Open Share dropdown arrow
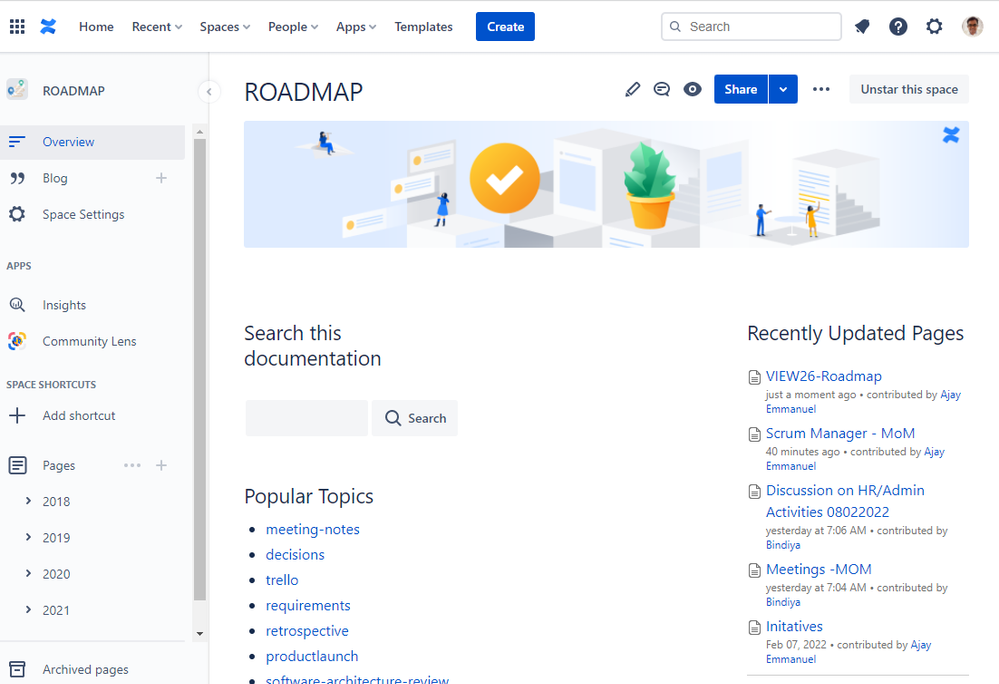Image resolution: width=999 pixels, height=684 pixels. tap(784, 89)
